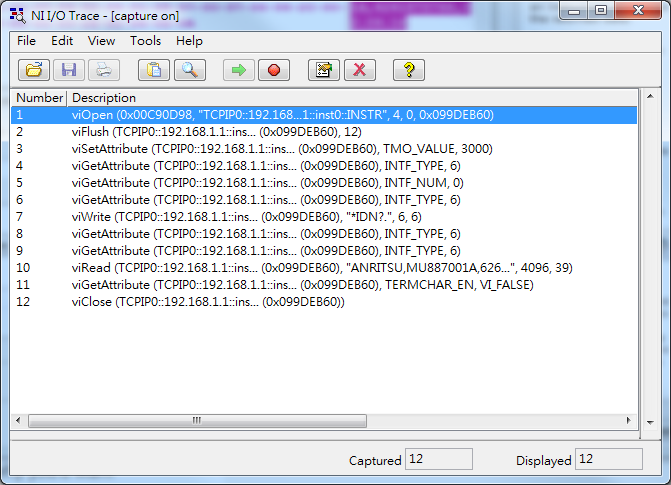The width and height of the screenshot is (671, 485).
Task: Click the horizontal scrollbar right arrow
Action: coord(628,420)
